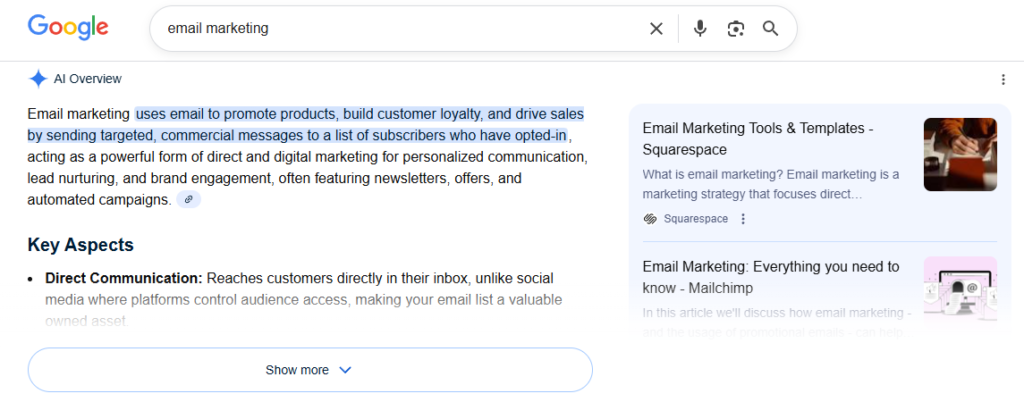Click the Squarespace logo icon
This screenshot has width=1024, height=402.
[x=651, y=219]
